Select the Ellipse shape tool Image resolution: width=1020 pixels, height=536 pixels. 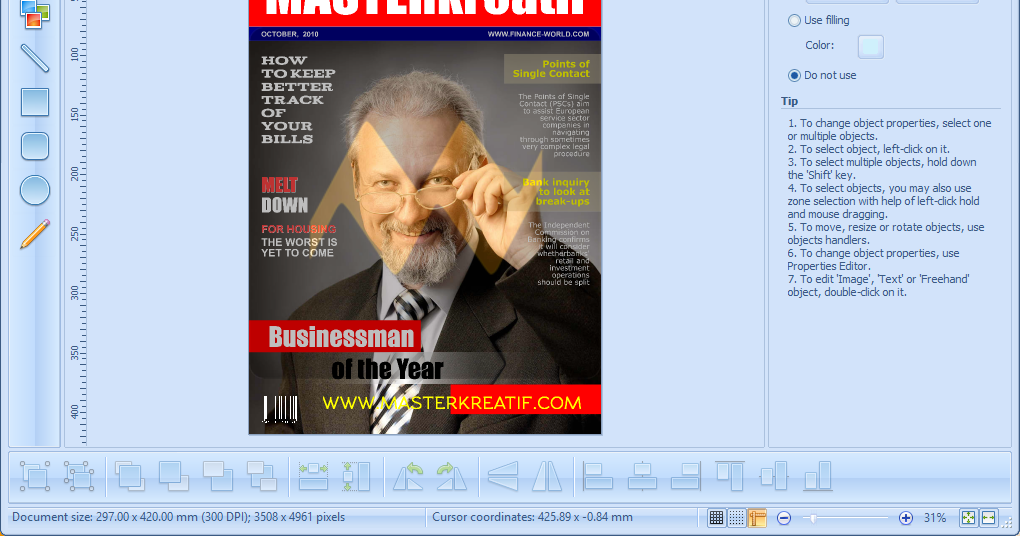tap(34, 190)
